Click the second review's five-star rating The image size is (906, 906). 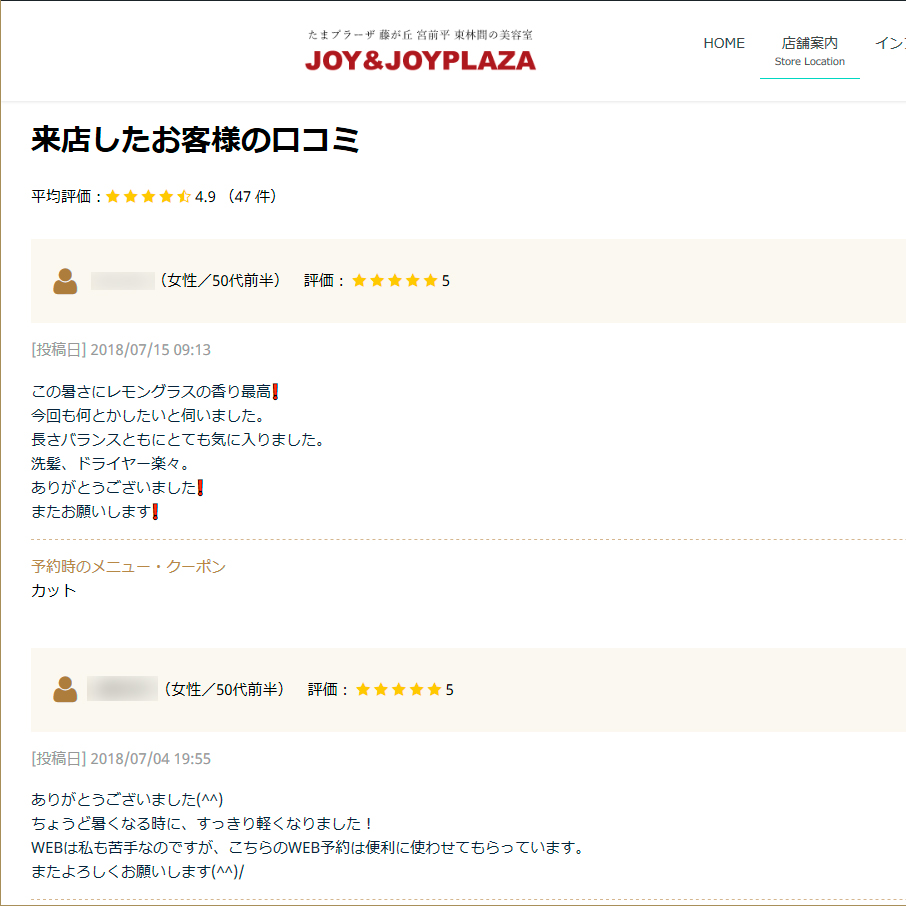tap(398, 690)
